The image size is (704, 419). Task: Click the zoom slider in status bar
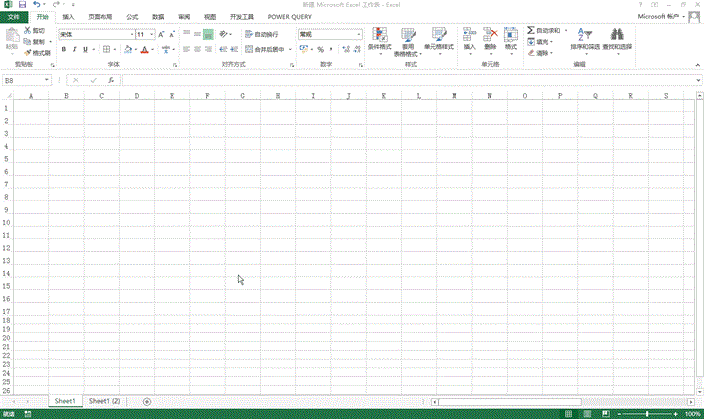[x=648, y=414]
